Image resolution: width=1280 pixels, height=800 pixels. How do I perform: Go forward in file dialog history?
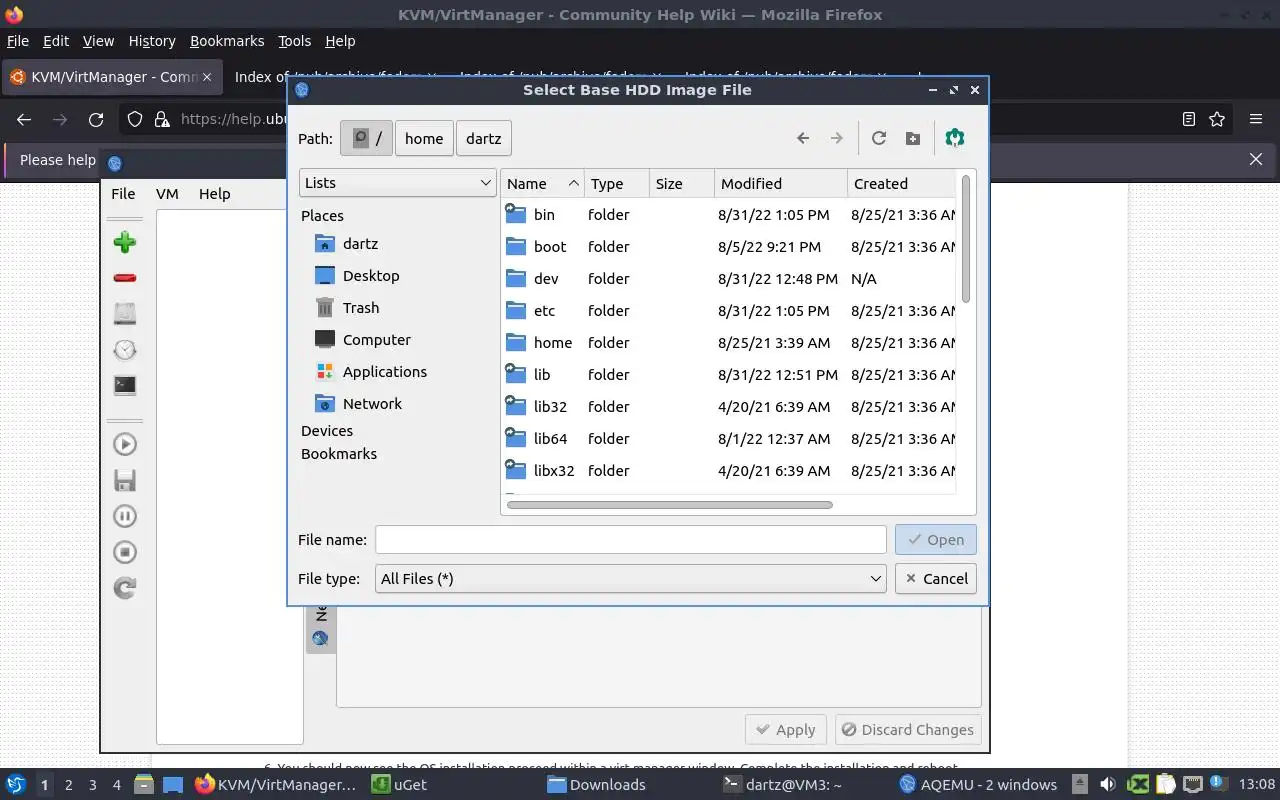click(x=837, y=138)
